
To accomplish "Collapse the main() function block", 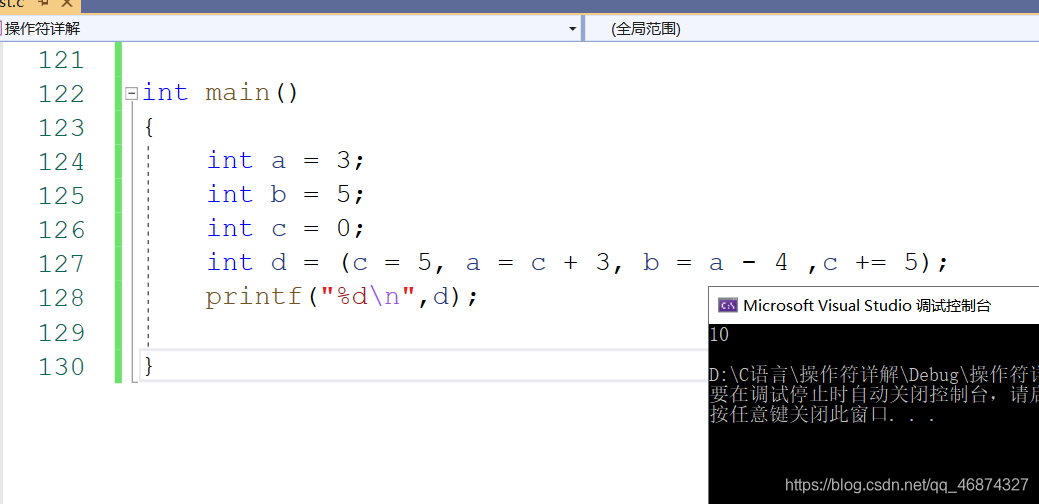I will (x=131, y=93).
